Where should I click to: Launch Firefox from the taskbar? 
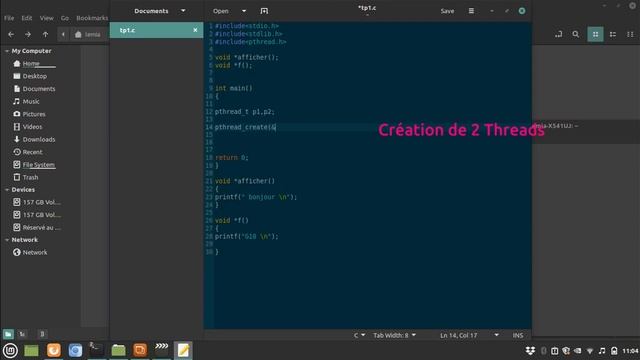click(53, 350)
